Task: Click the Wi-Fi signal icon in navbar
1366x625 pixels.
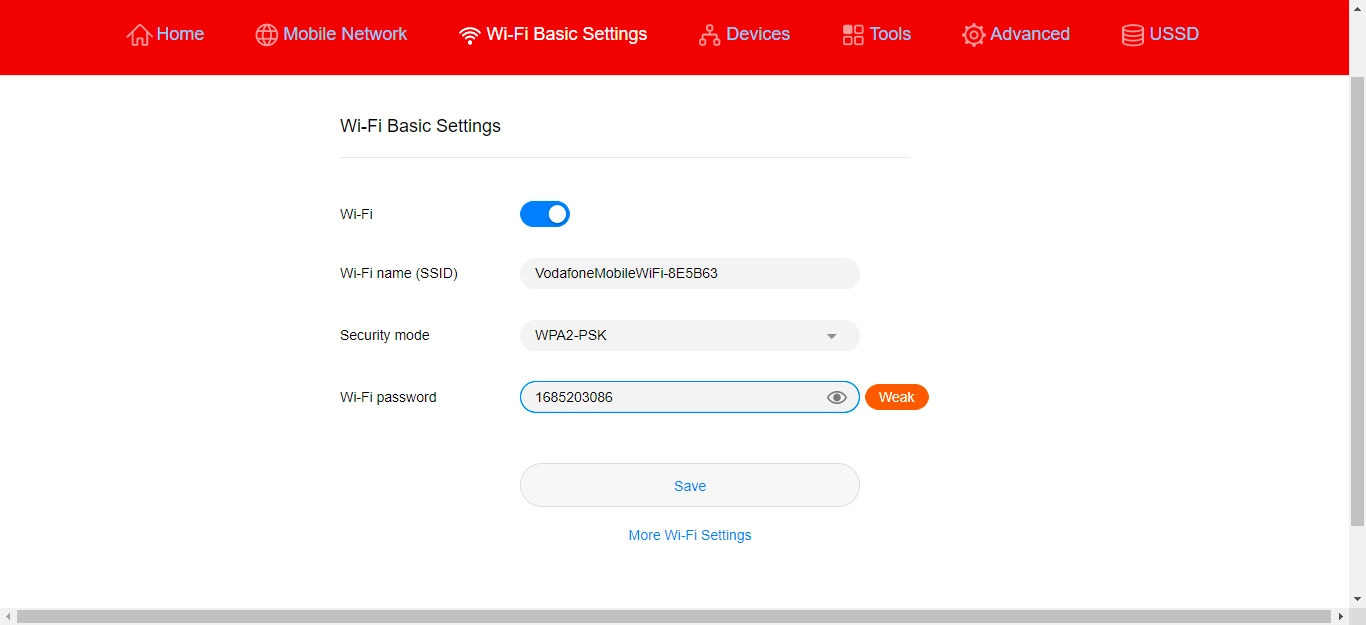Action: pos(469,35)
